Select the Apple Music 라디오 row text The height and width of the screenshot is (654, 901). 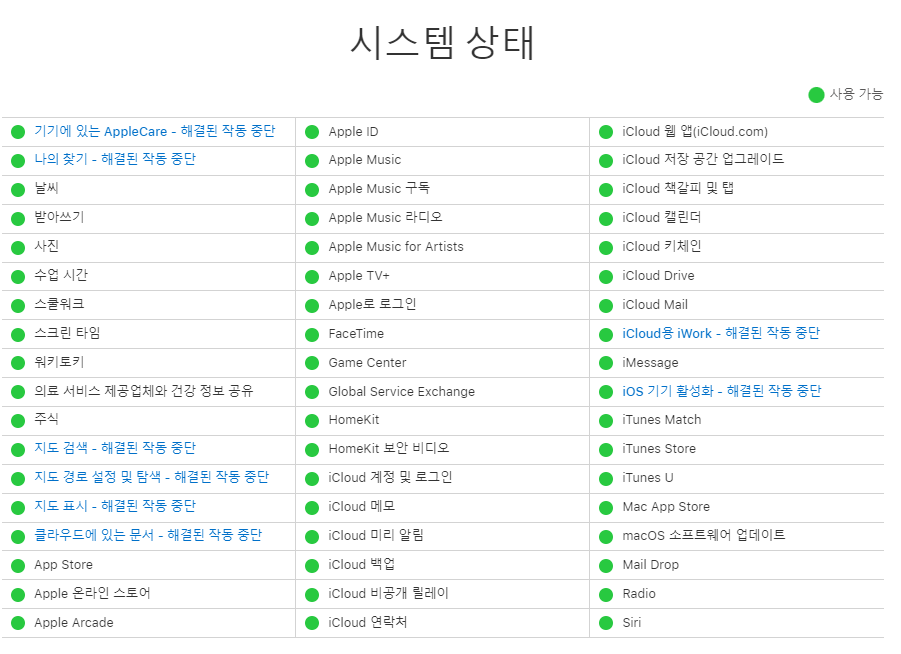click(x=386, y=218)
